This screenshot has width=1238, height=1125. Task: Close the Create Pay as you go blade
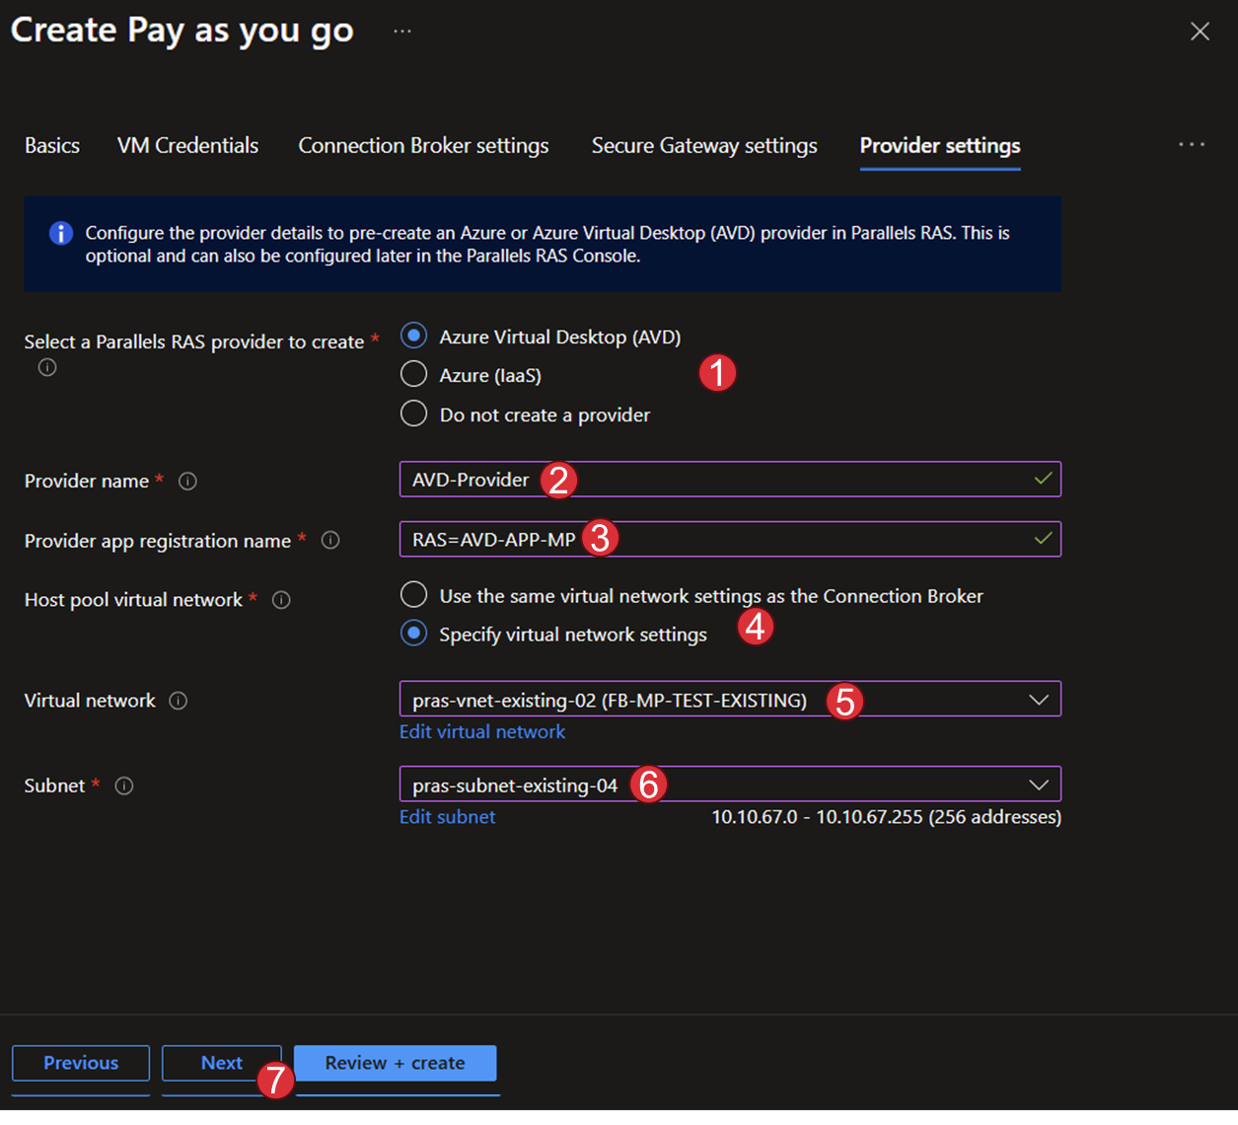click(1200, 31)
